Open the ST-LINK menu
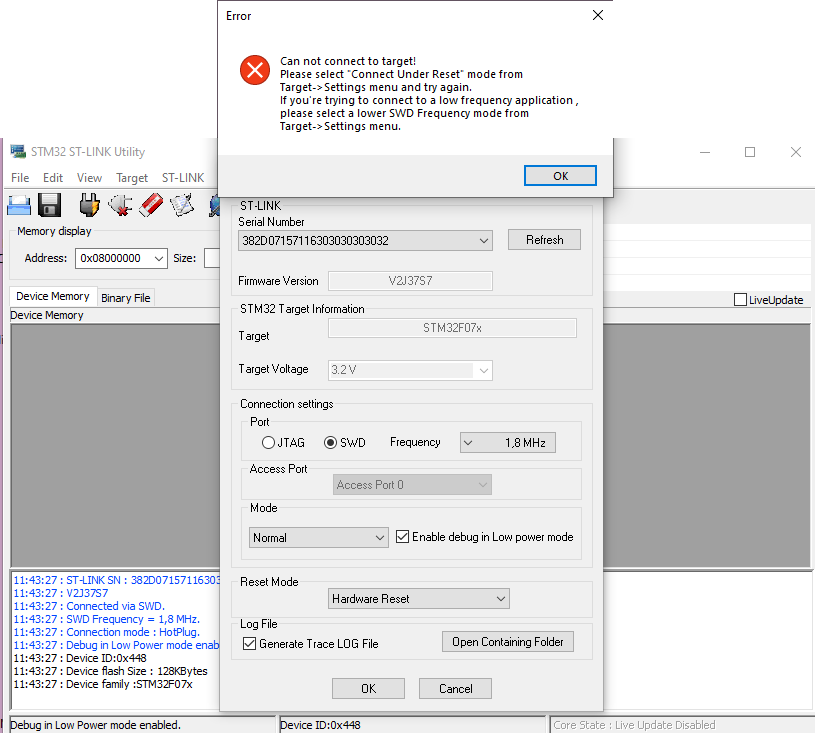 [183, 178]
